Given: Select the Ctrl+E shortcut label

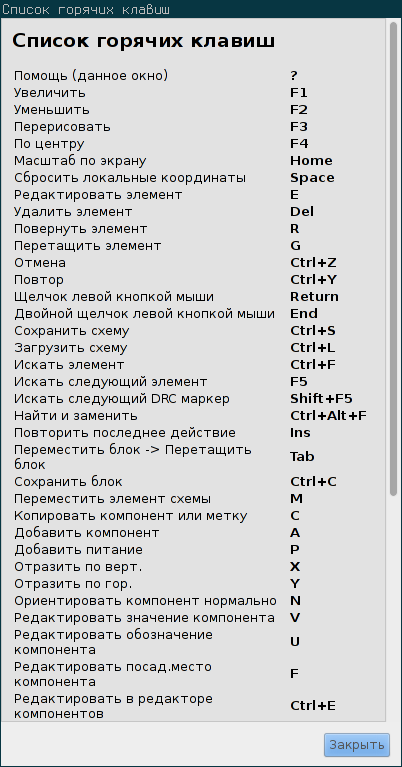Looking at the screenshot, I should pyautogui.click(x=313, y=706).
